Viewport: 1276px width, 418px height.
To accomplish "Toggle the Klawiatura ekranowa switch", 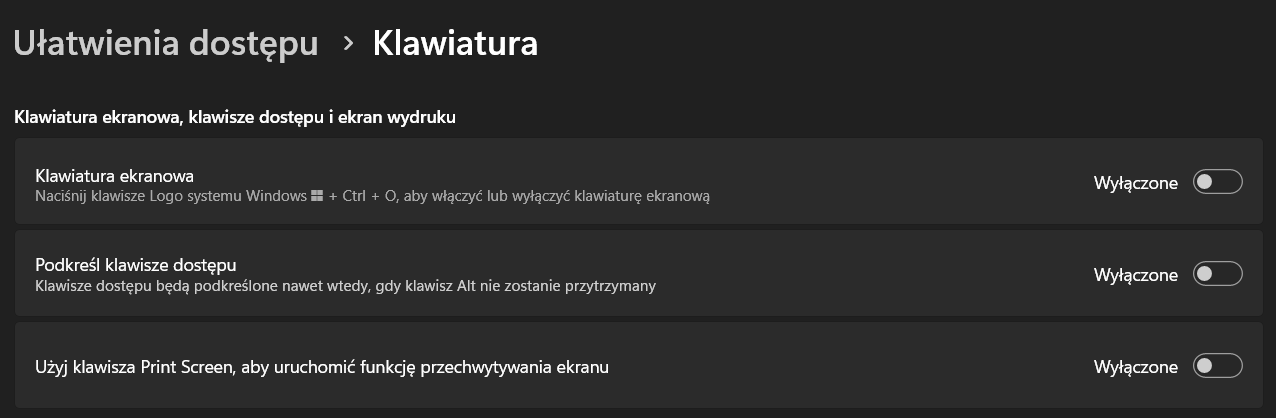I will point(1217,182).
